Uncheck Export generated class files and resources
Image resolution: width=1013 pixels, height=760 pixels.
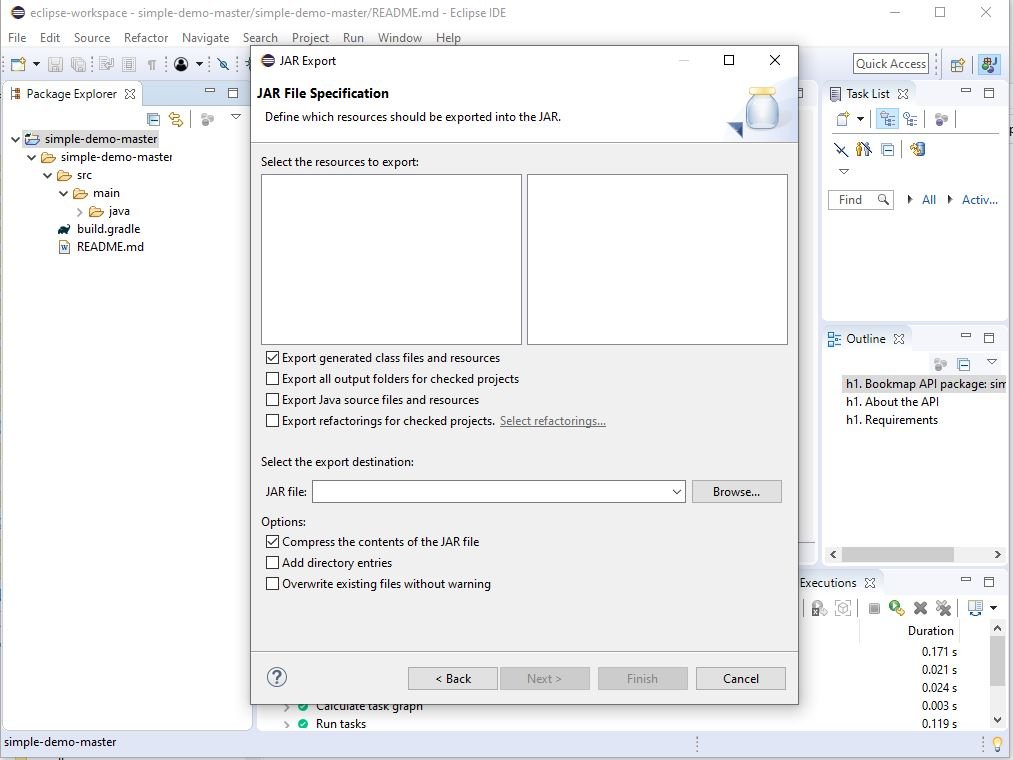coord(272,358)
